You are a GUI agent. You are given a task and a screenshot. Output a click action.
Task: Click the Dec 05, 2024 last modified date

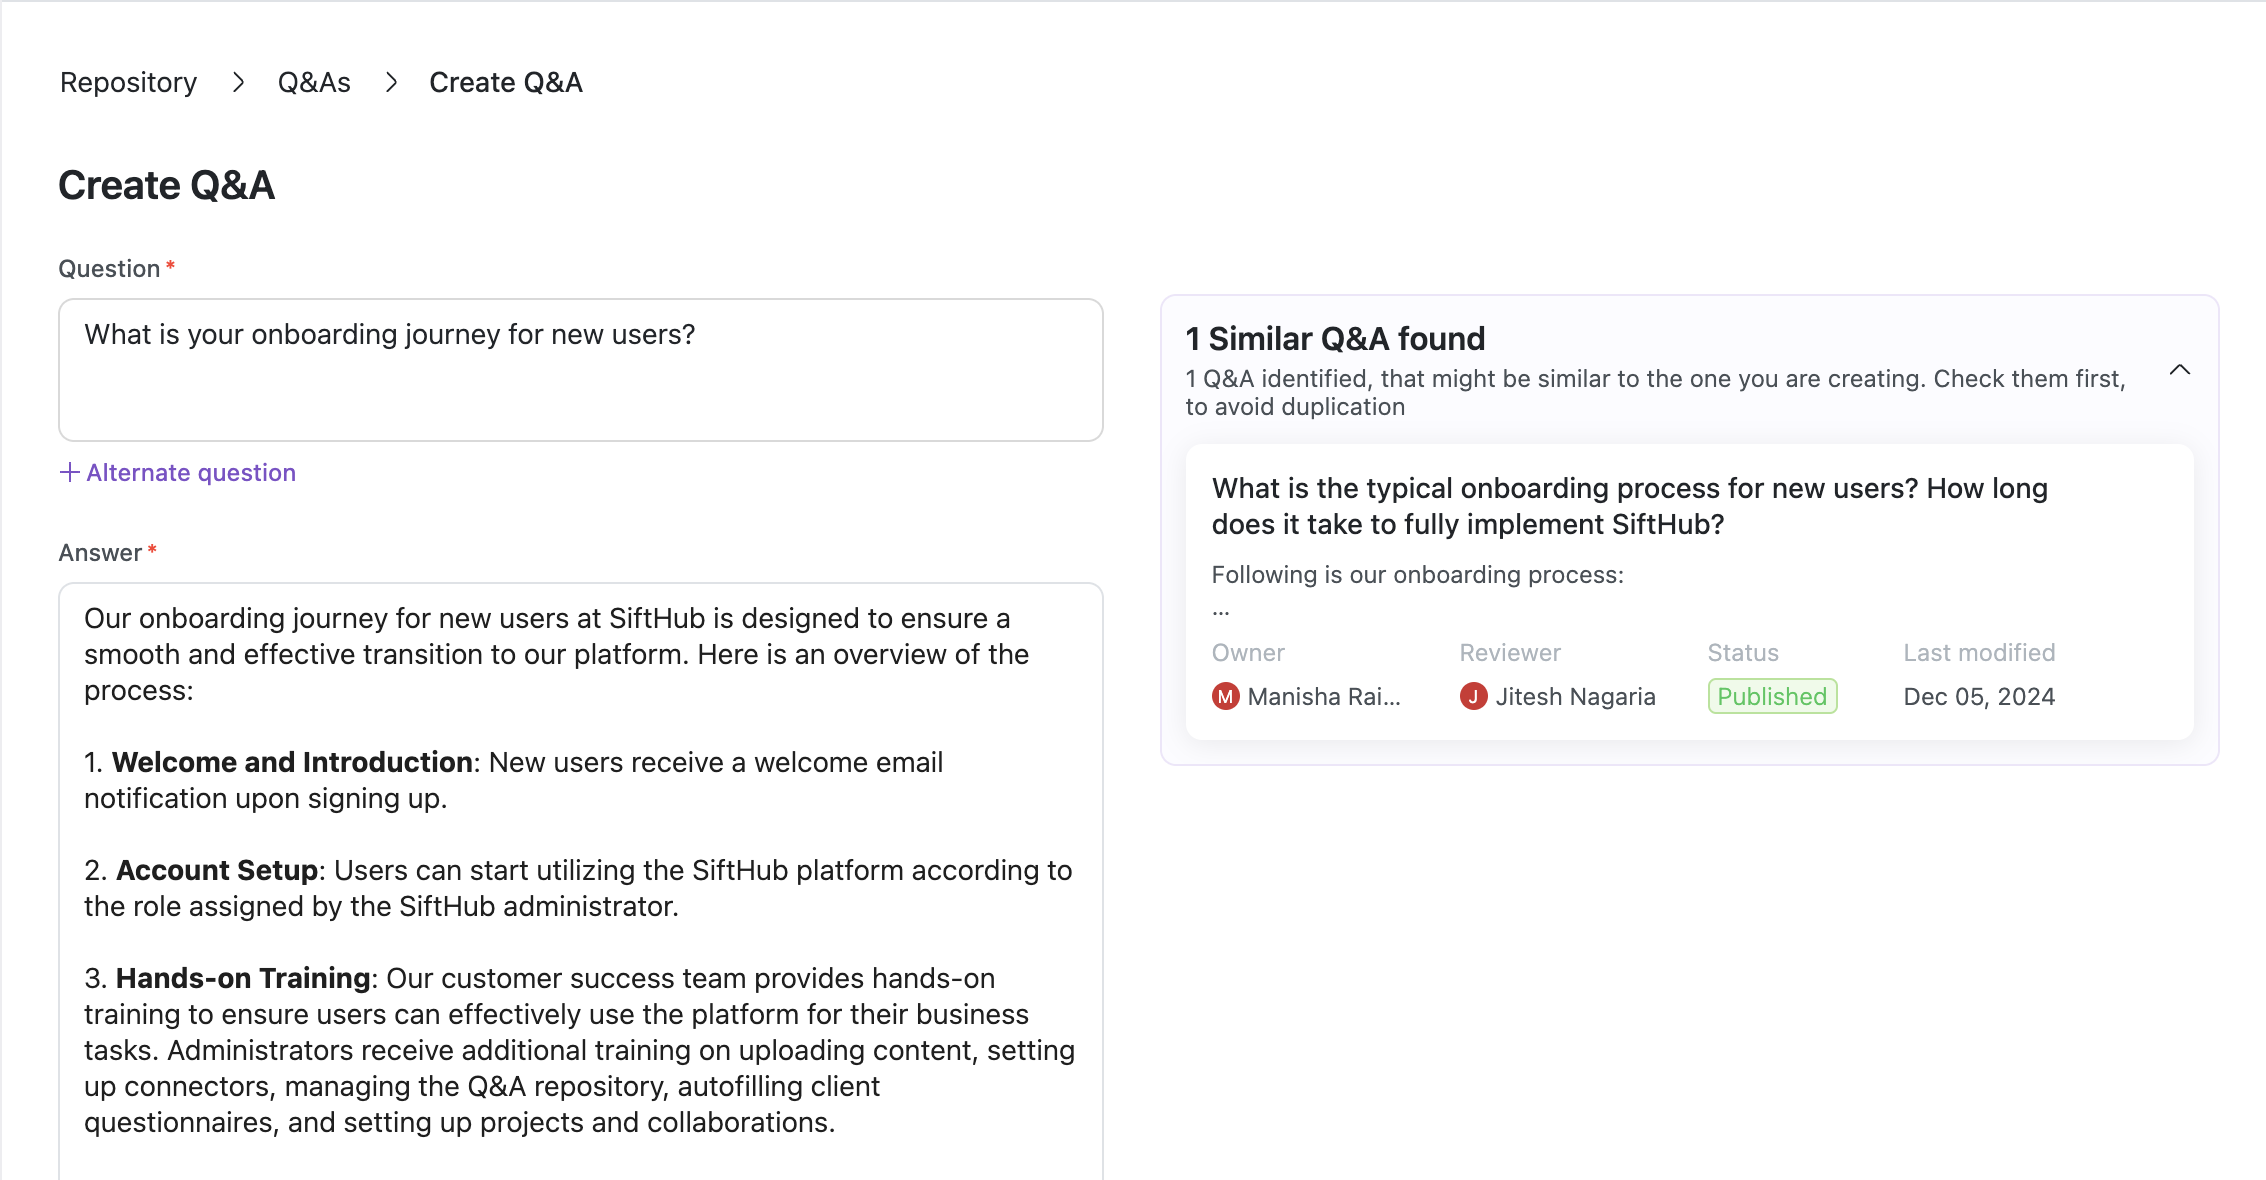coord(1978,696)
